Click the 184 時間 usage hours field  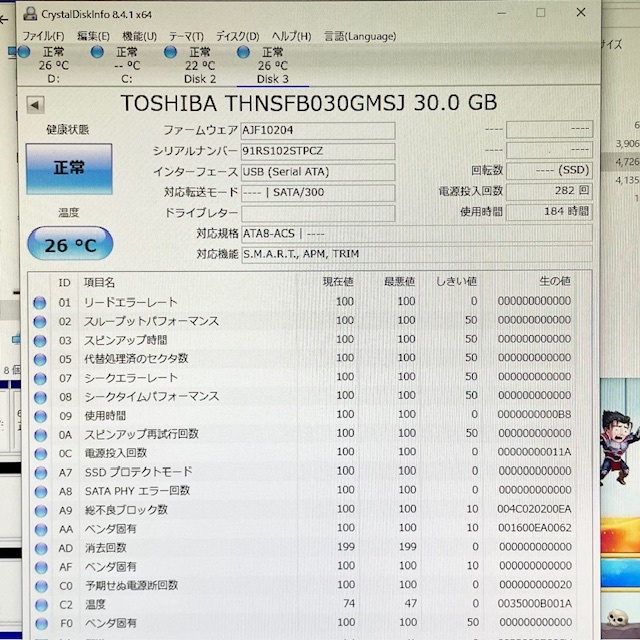click(549, 211)
